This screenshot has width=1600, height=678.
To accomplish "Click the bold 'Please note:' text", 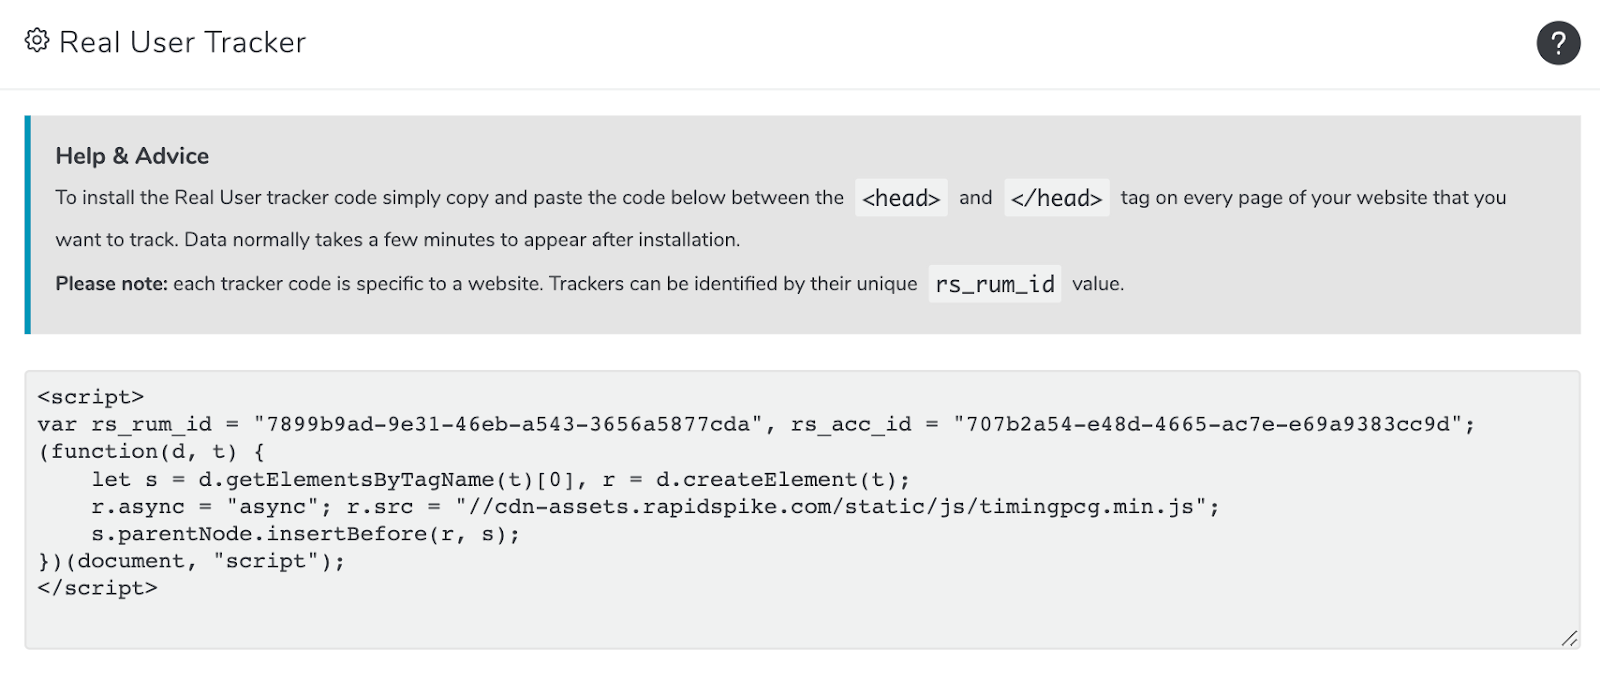I will coord(111,284).
